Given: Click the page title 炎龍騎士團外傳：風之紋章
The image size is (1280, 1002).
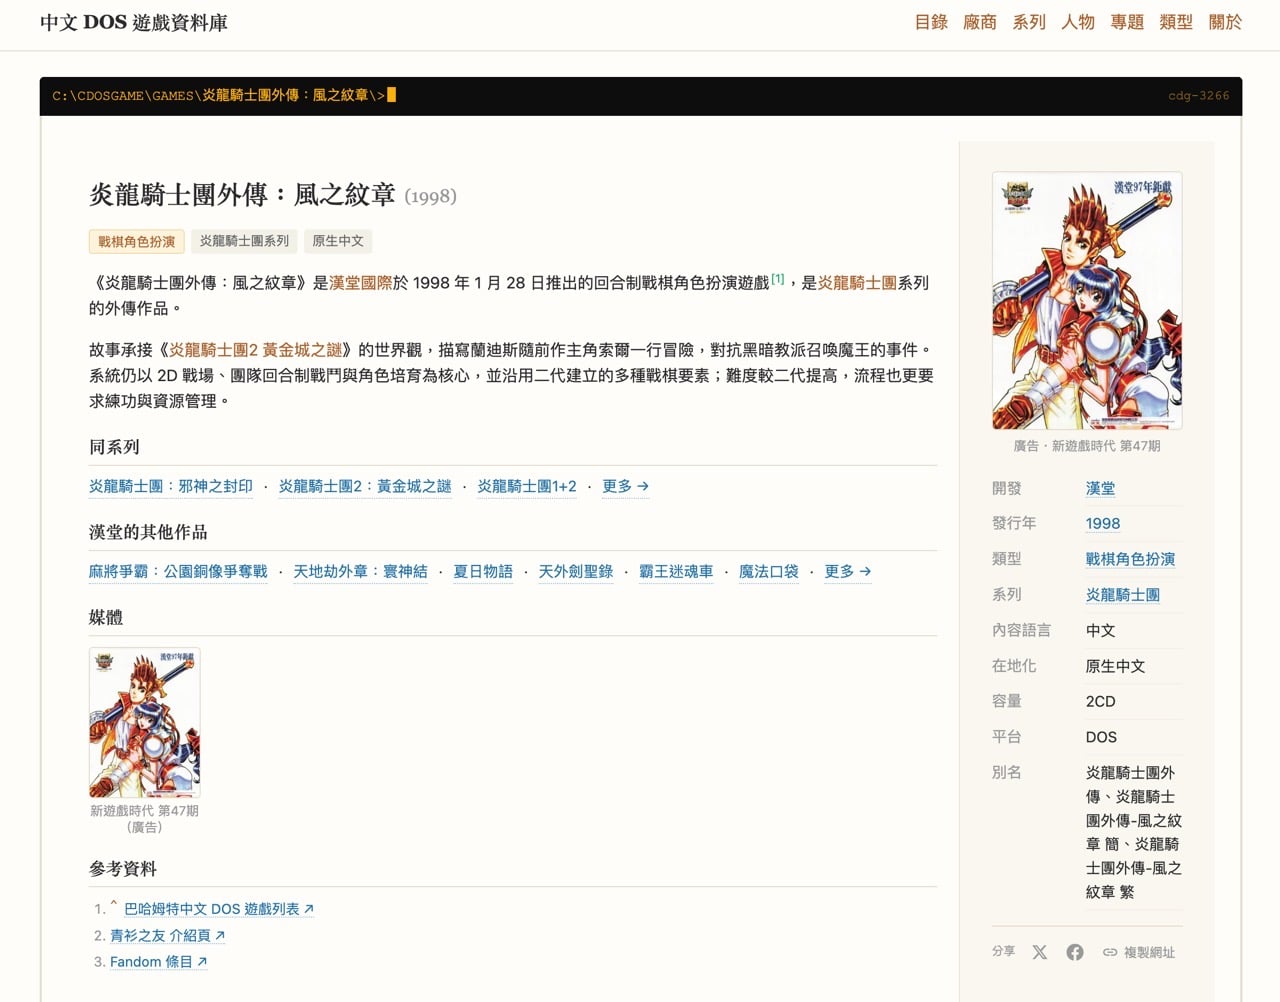Looking at the screenshot, I should click(243, 194).
